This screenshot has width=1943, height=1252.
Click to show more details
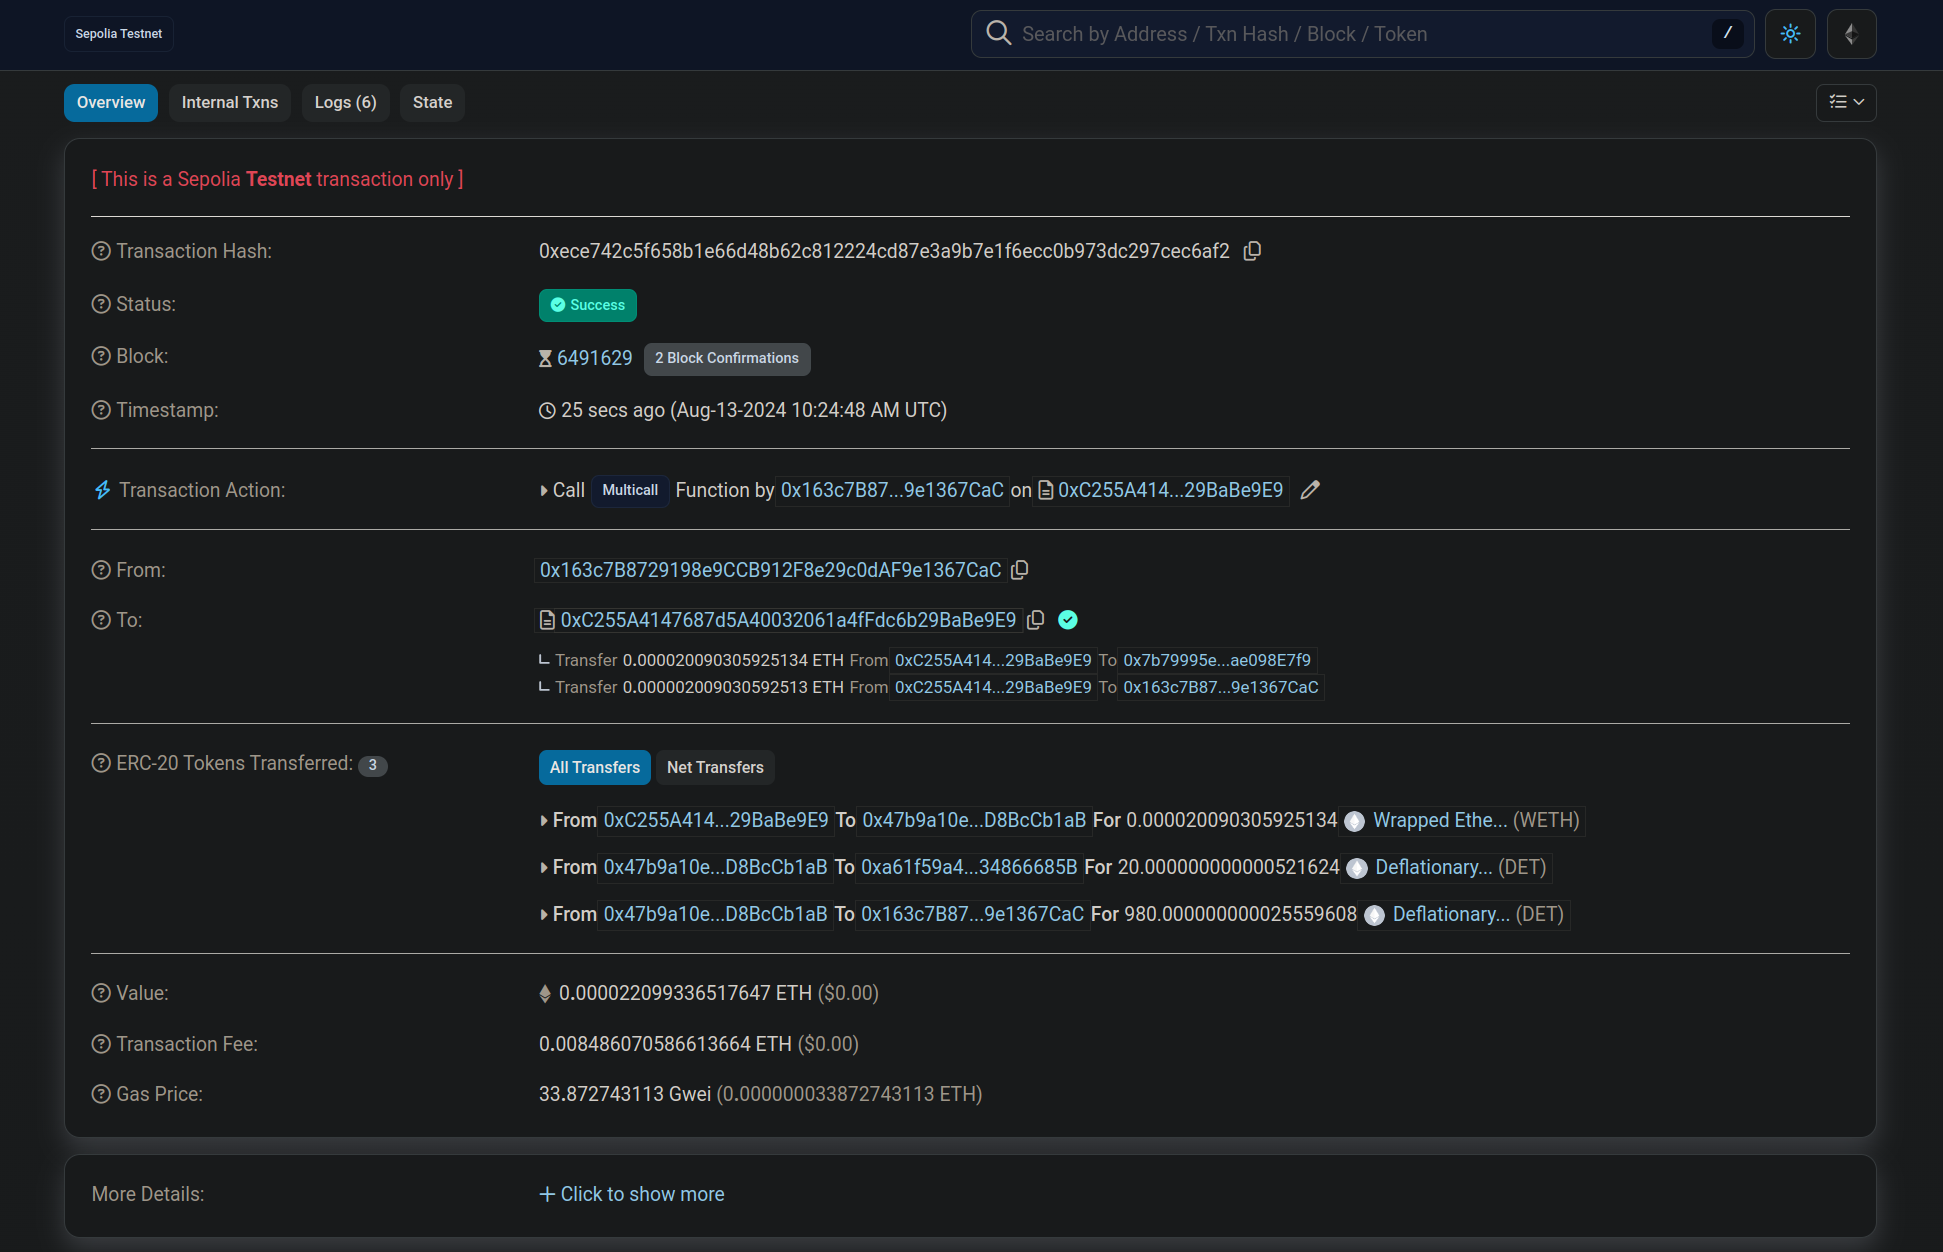[x=632, y=1194]
